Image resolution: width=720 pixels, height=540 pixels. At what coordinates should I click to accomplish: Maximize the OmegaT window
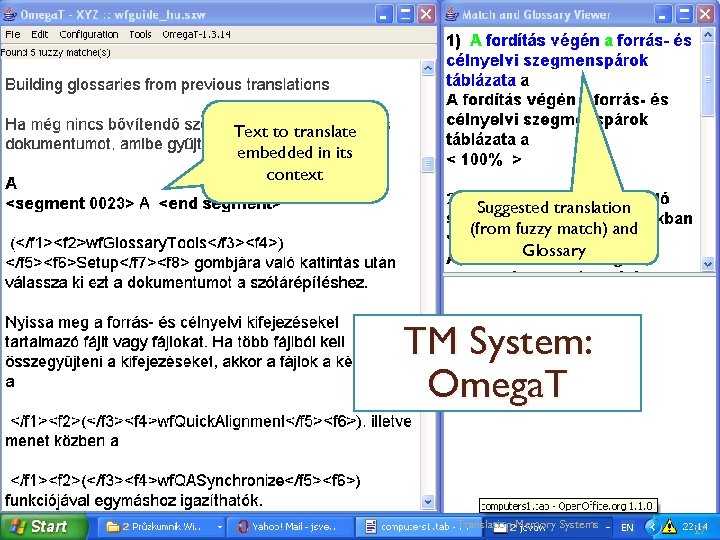tap(405, 14)
